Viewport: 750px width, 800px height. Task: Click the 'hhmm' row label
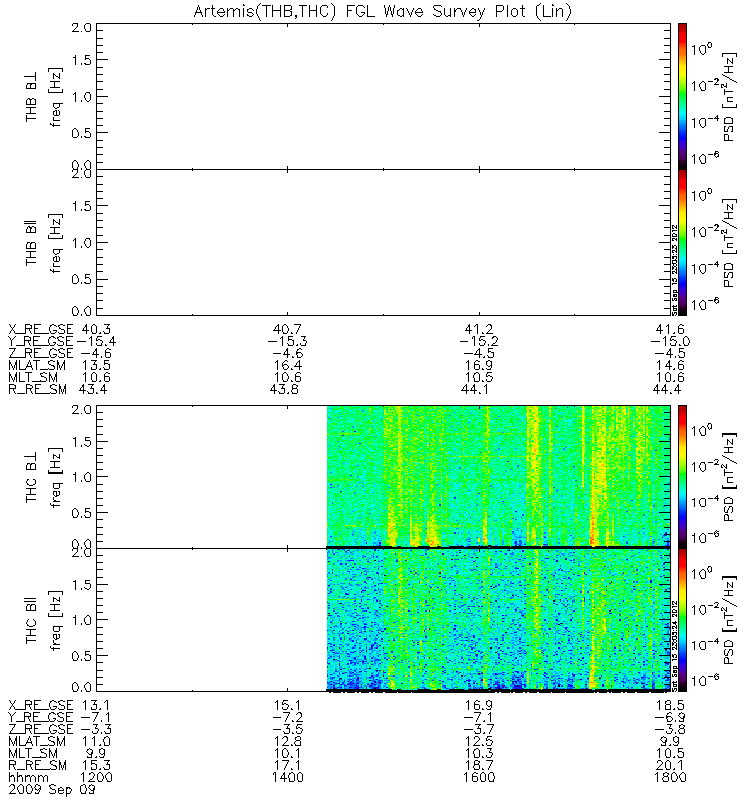29,777
